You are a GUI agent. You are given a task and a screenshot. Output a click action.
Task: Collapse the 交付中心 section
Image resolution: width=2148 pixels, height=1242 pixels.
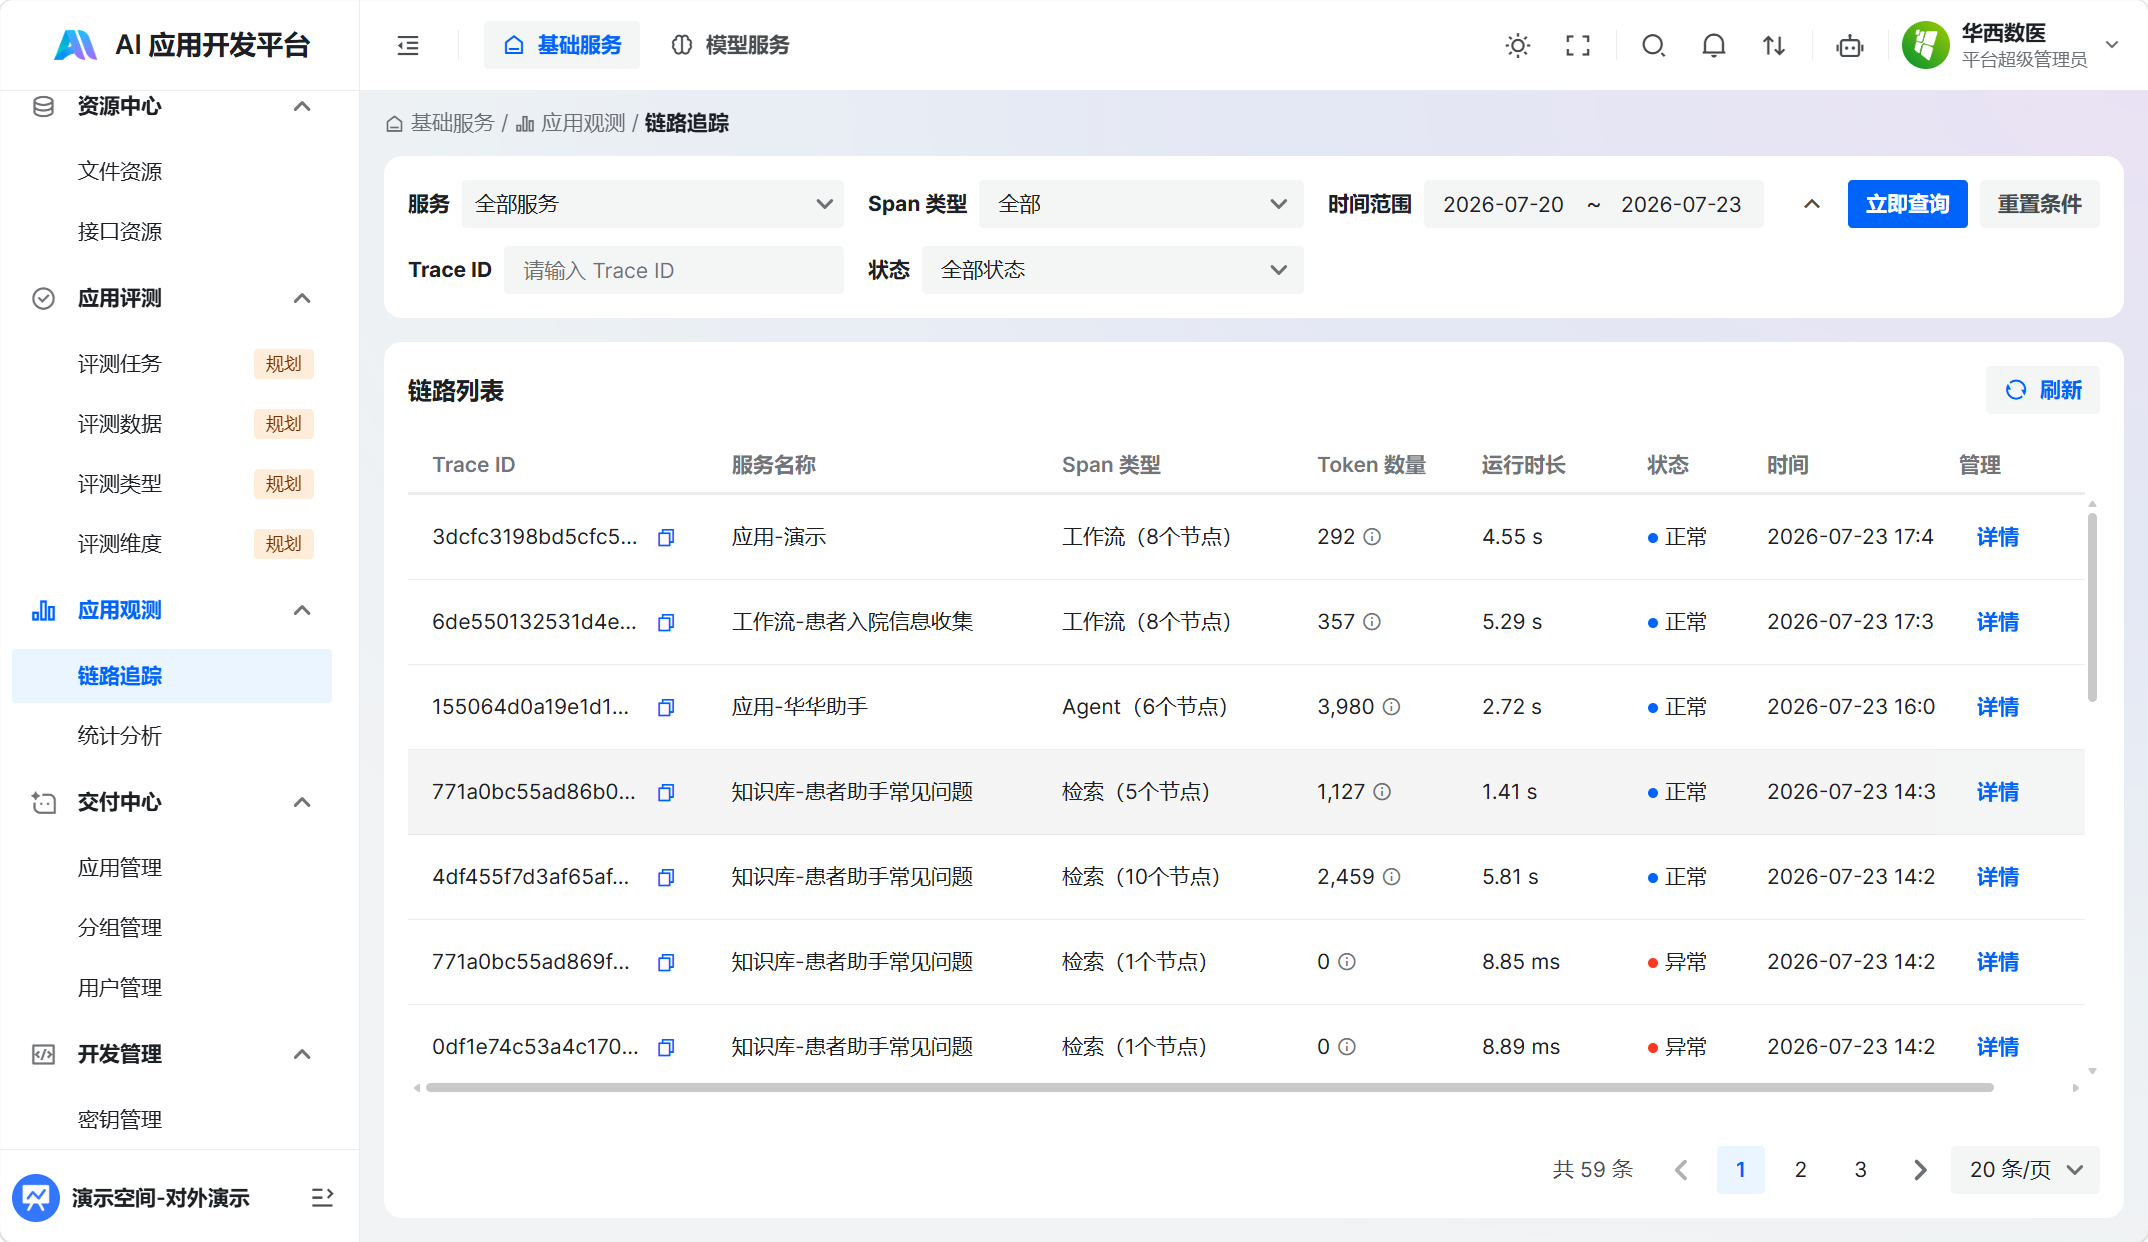click(x=302, y=802)
